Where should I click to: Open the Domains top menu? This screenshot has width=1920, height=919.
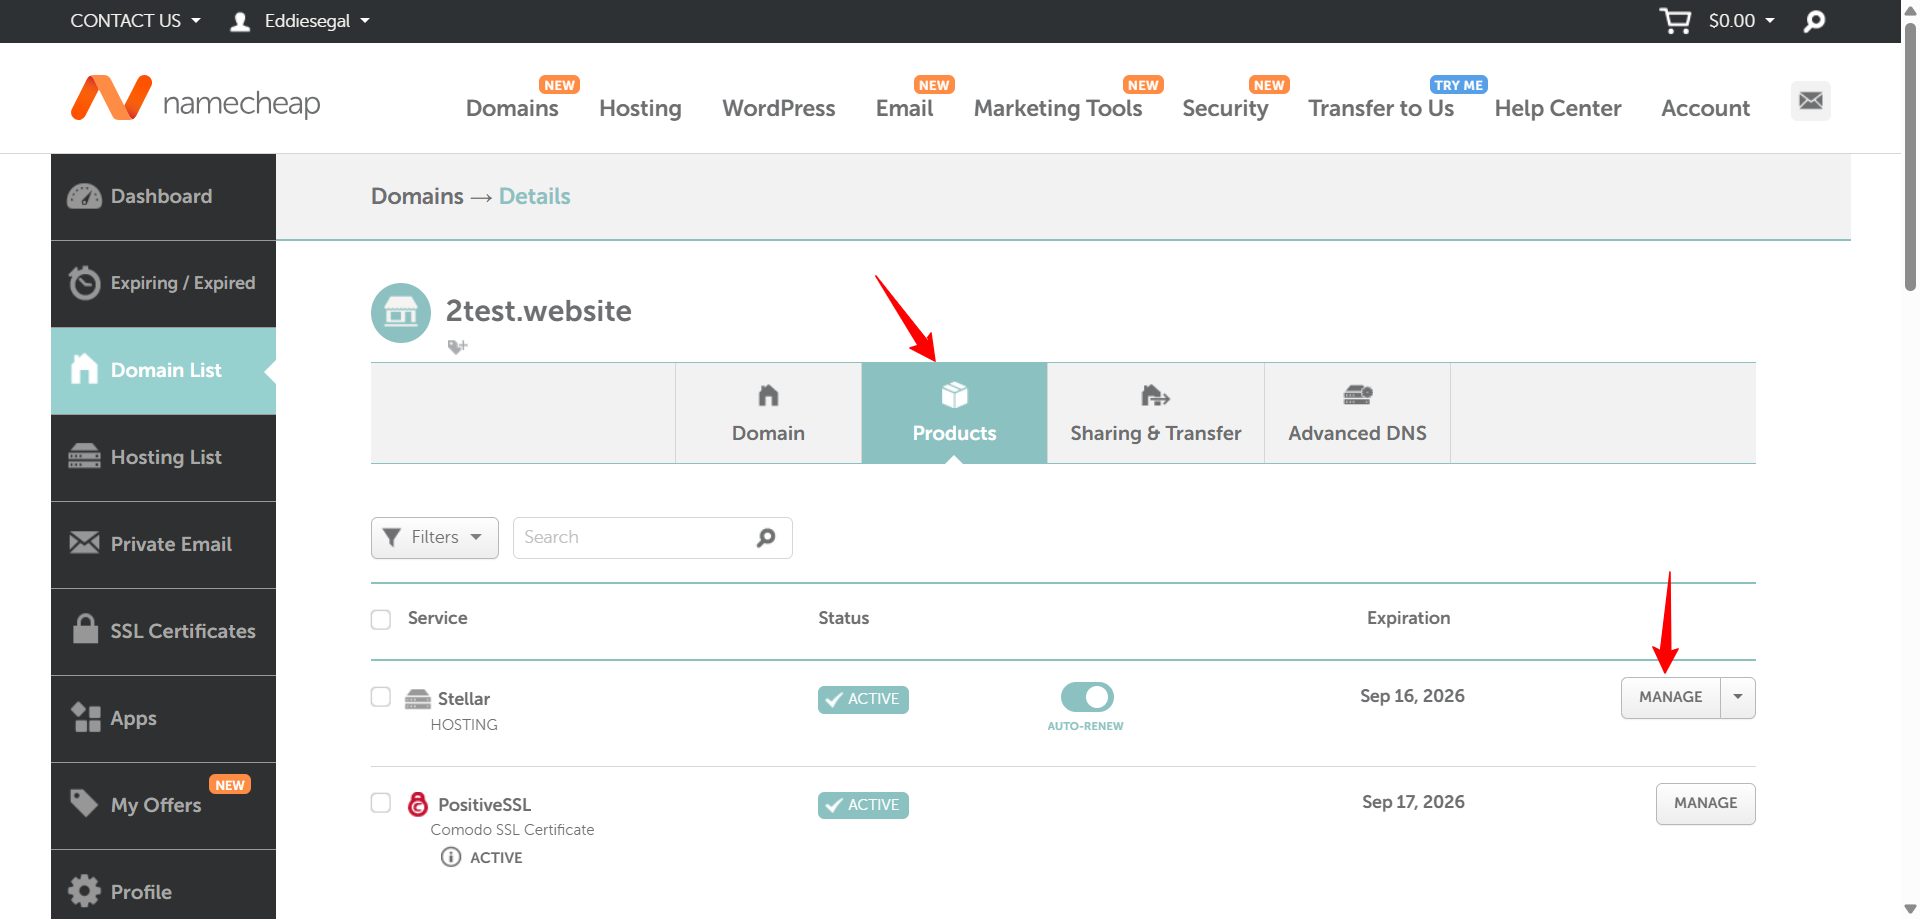[512, 108]
